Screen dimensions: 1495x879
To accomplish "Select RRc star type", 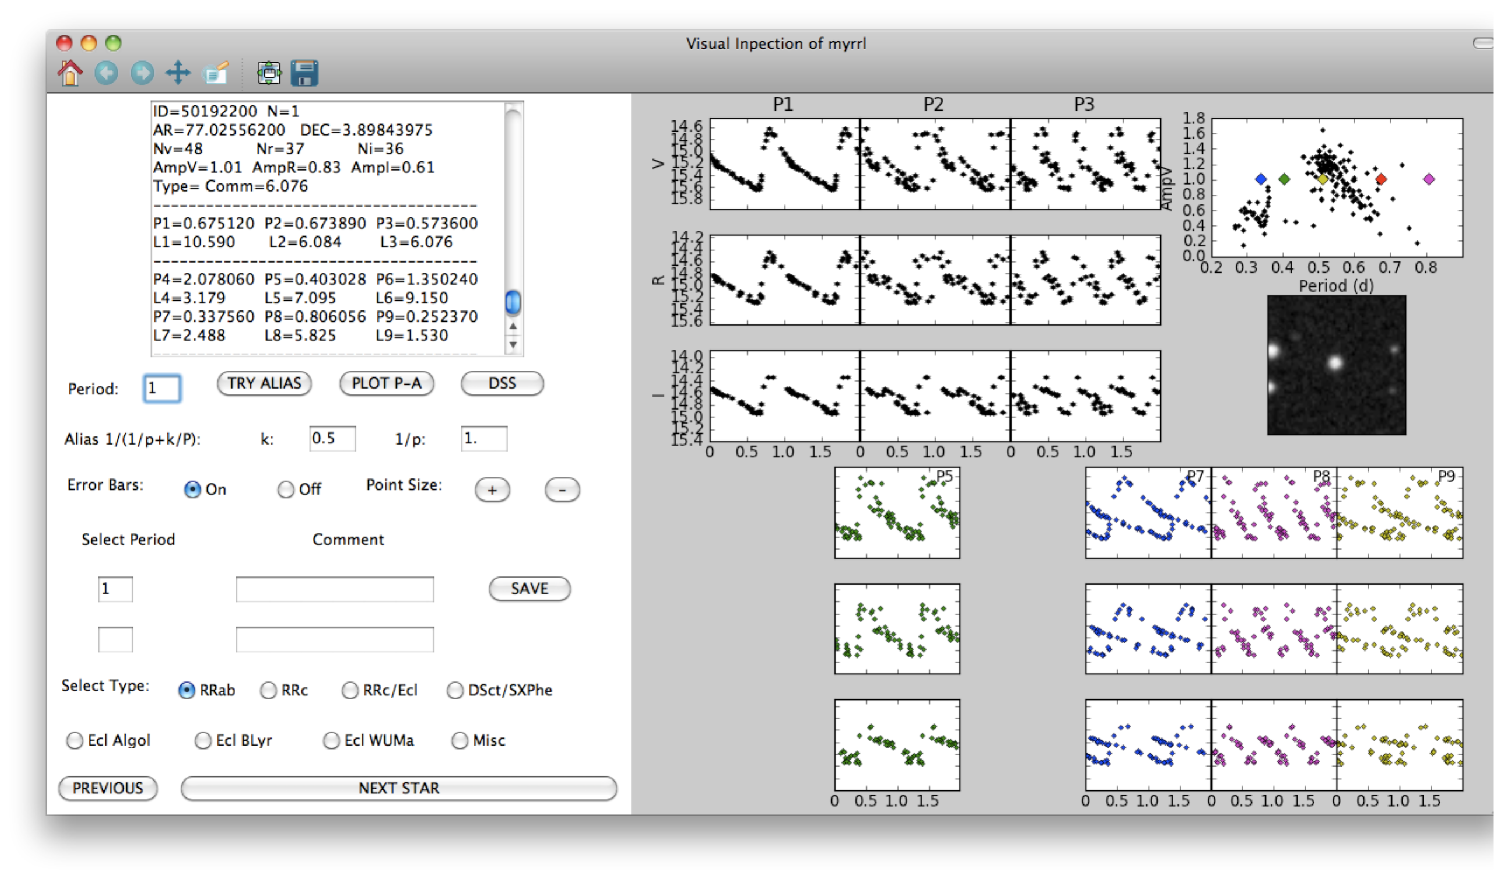I will [x=269, y=691].
